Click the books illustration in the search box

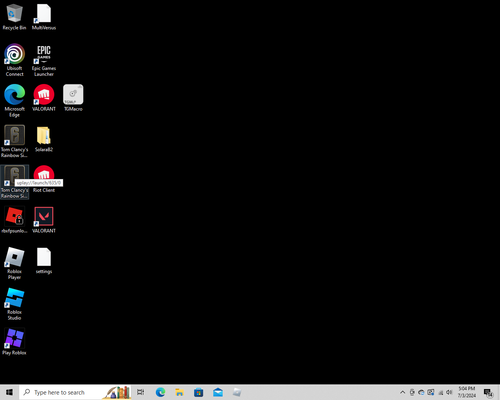(117, 392)
